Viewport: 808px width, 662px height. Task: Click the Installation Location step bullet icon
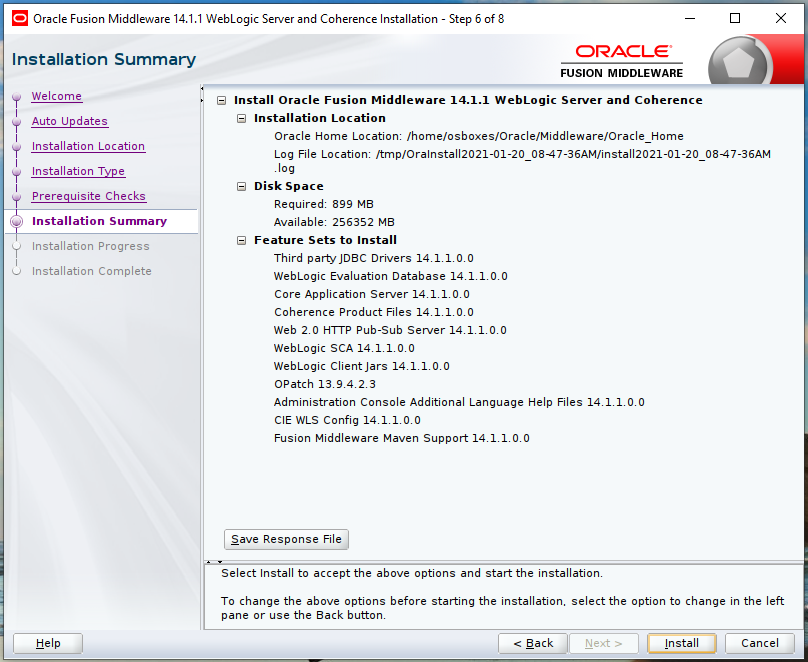[x=16, y=147]
